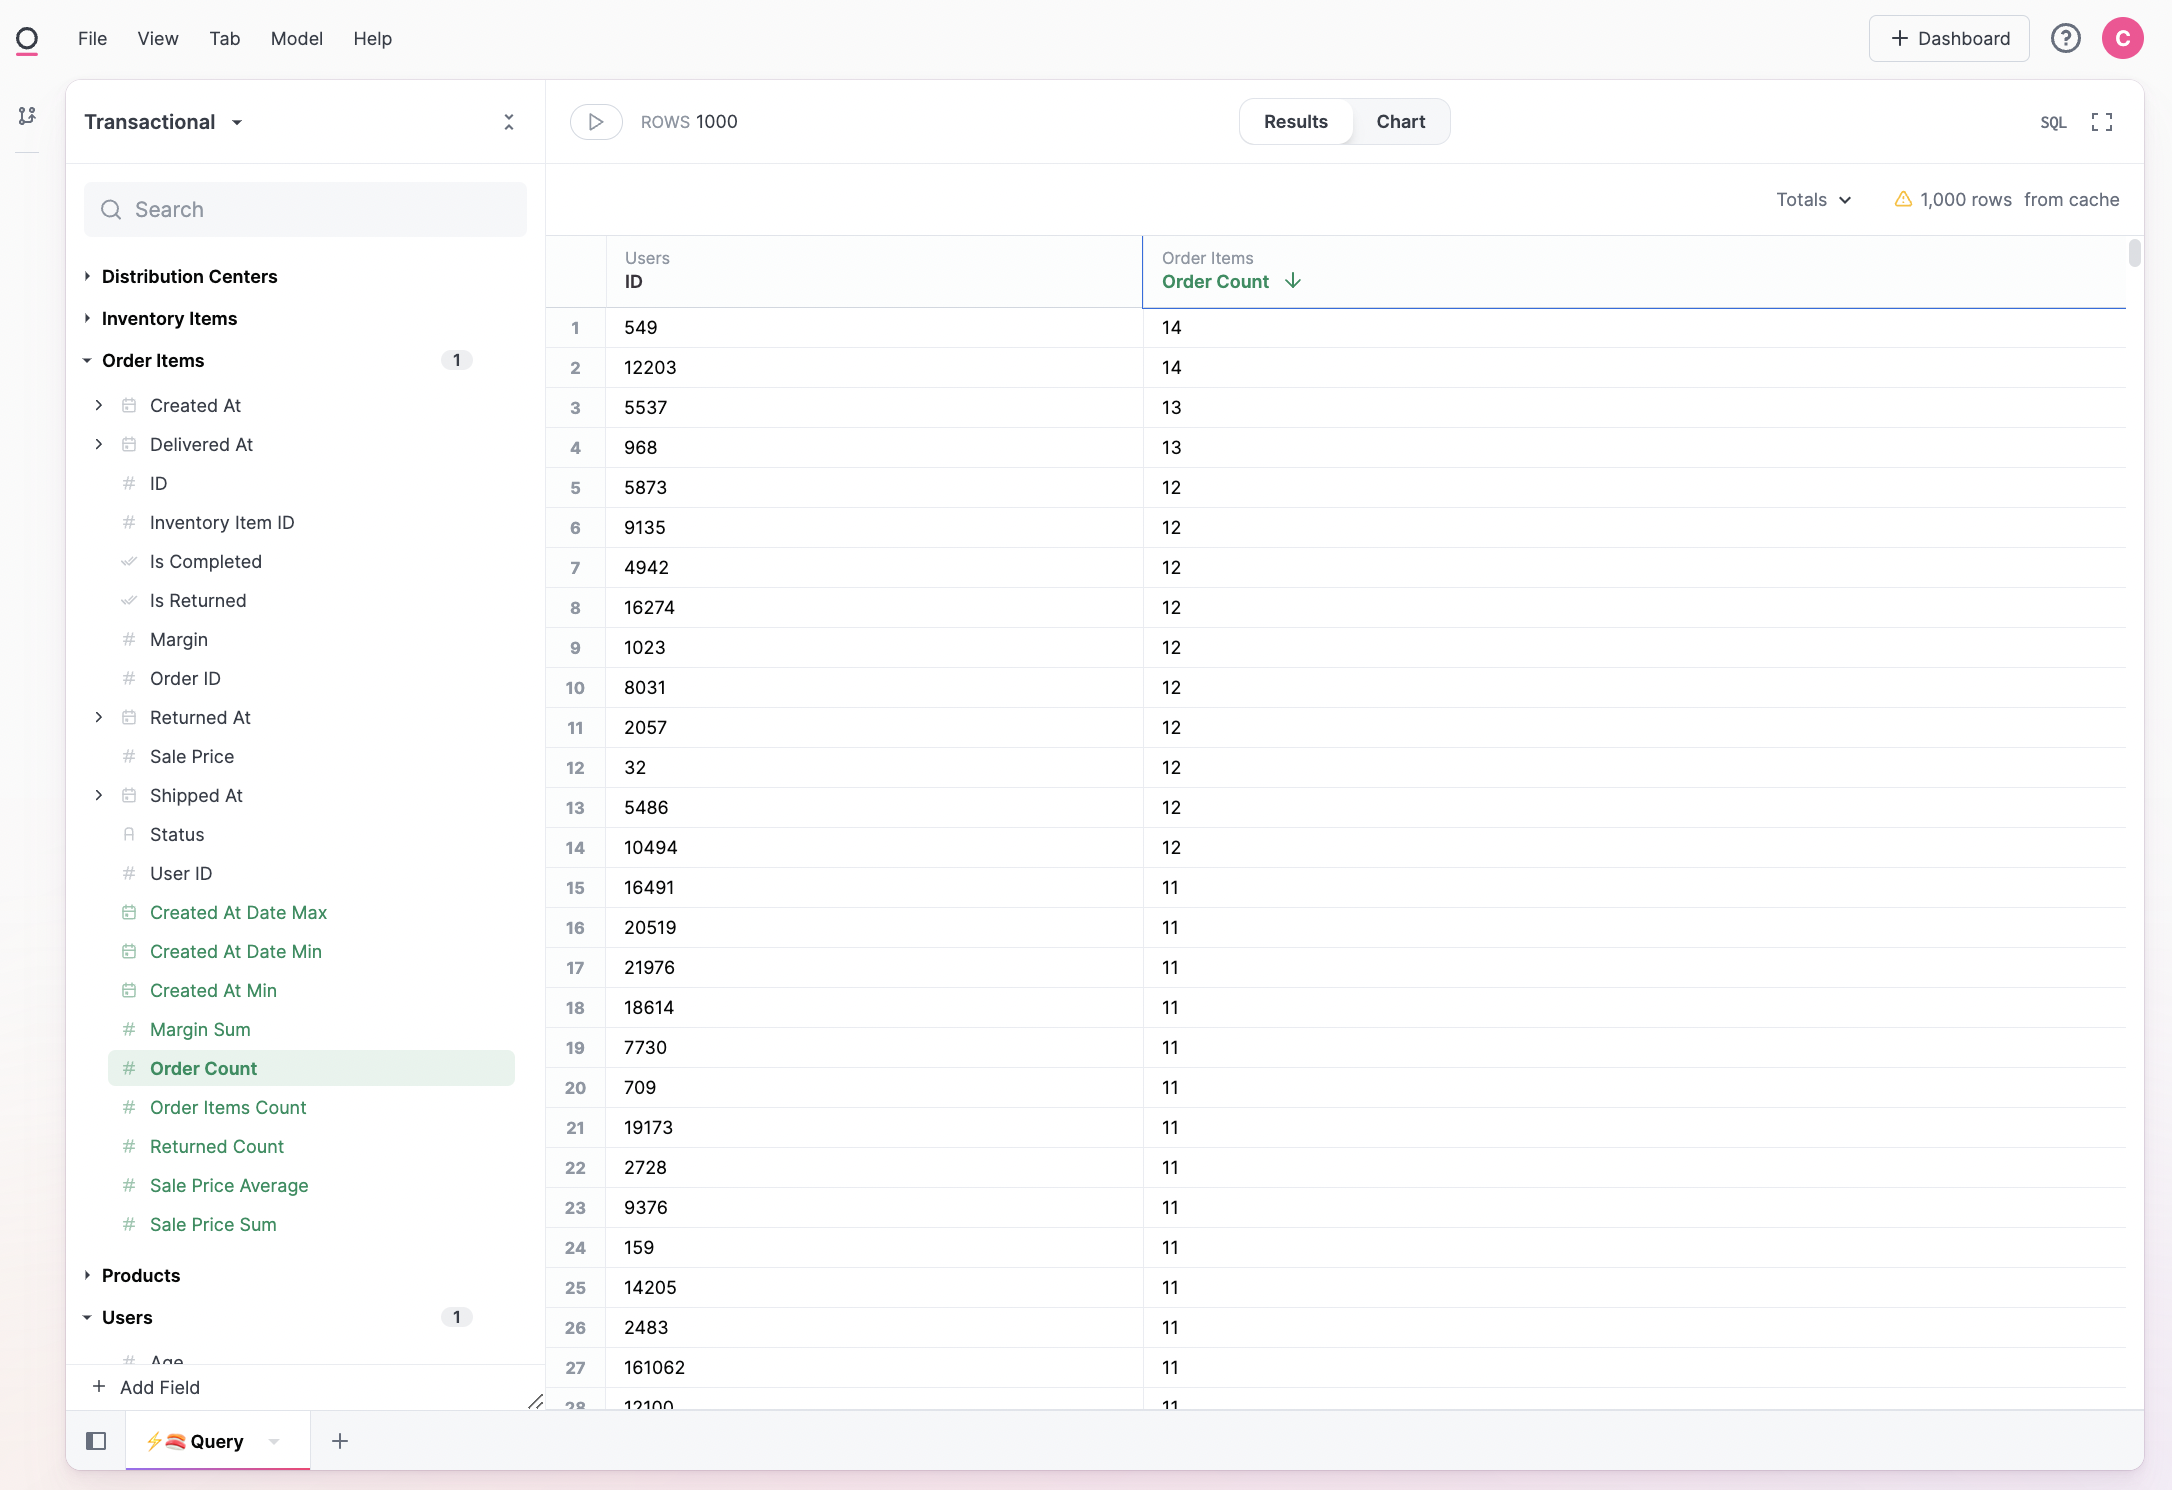Open the Model menu

click(296, 38)
